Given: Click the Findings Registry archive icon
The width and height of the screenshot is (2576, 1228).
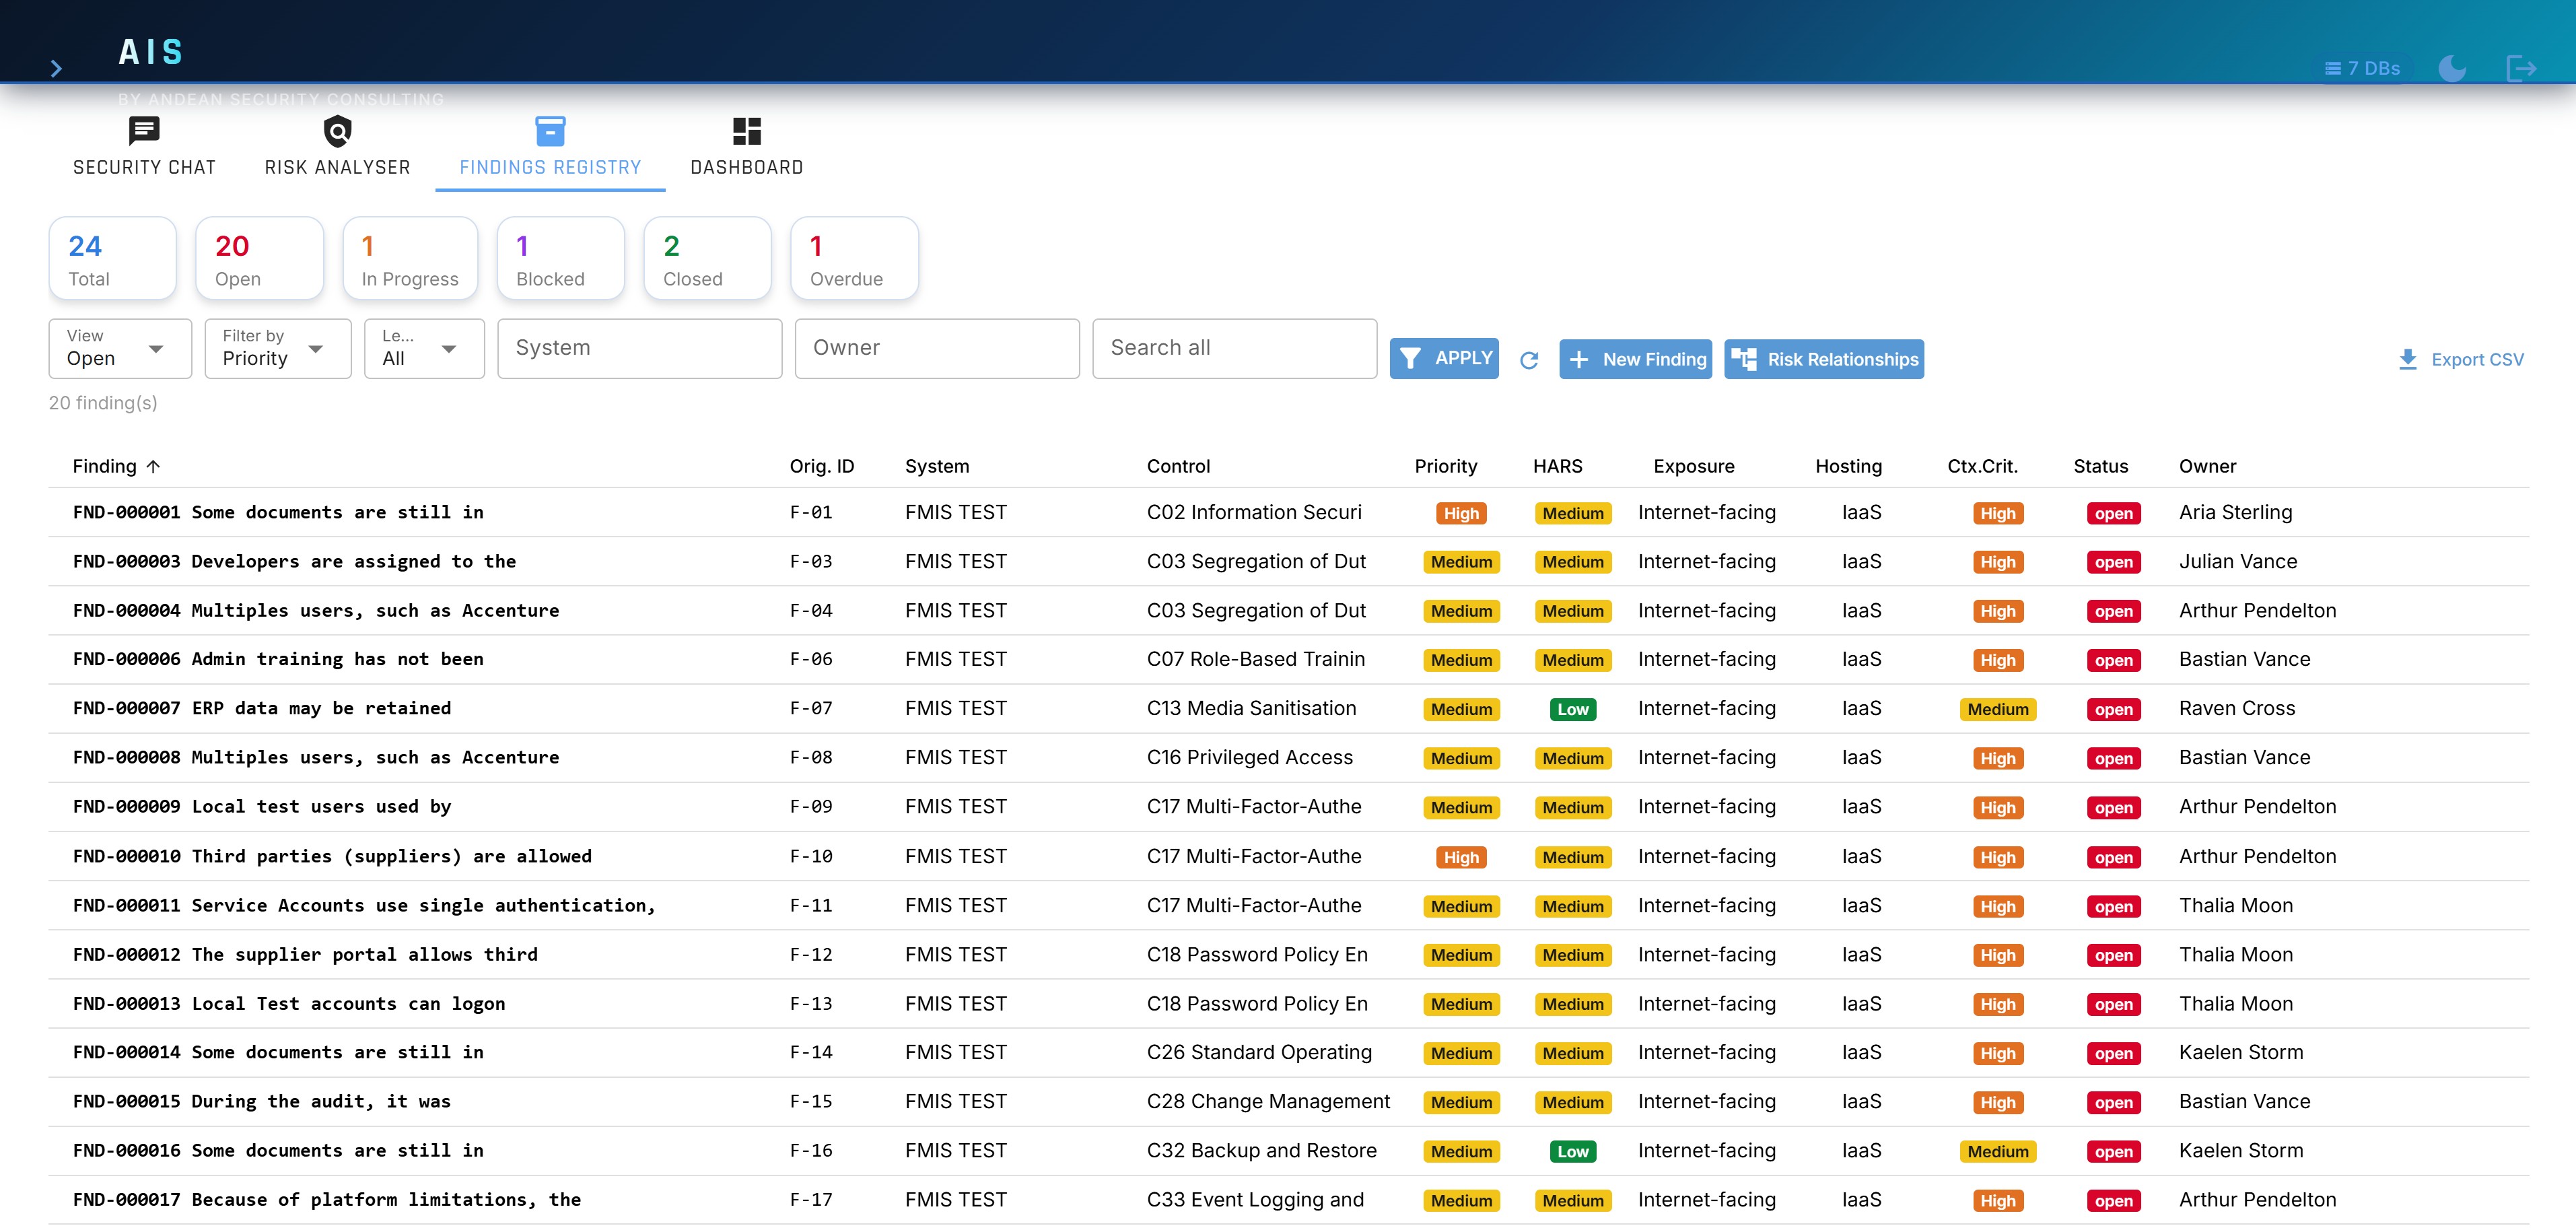Looking at the screenshot, I should point(550,131).
